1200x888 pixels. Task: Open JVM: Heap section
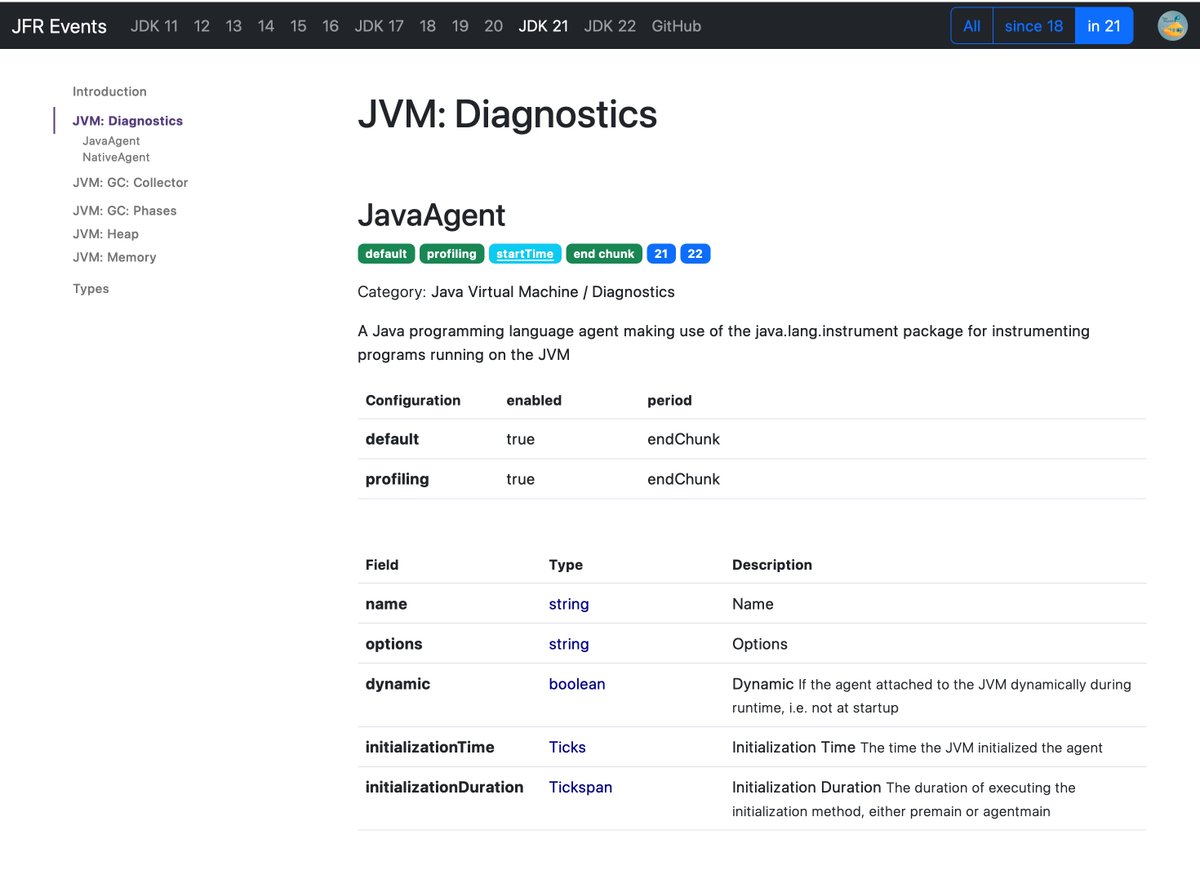pos(106,234)
